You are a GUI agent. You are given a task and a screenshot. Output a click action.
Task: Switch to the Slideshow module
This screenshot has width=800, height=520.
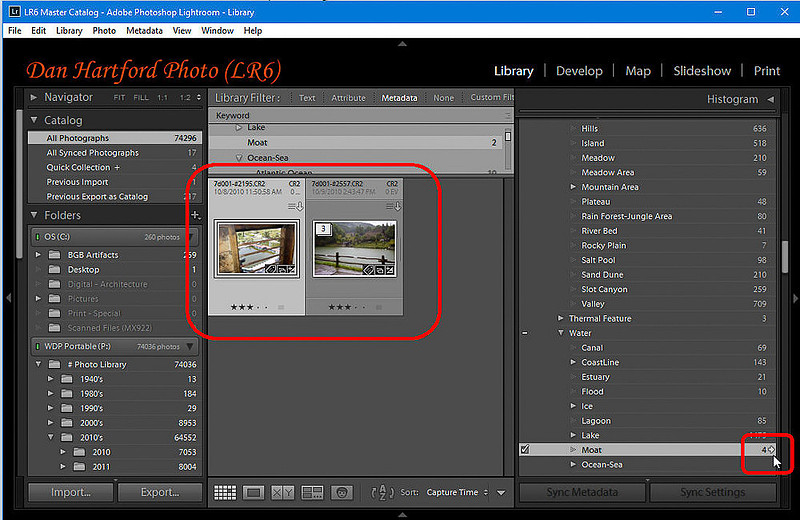tap(702, 71)
